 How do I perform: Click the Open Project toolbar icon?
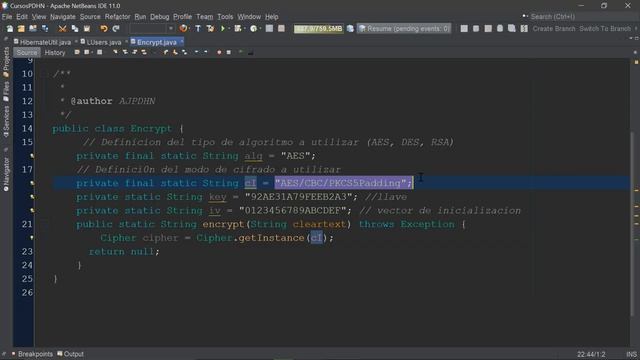tap(33, 29)
